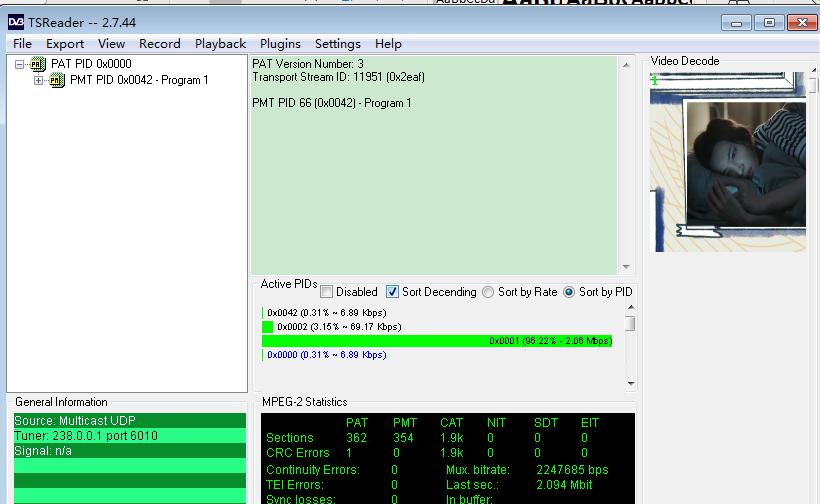Viewport: 820px width, 504px height.
Task: Collapse the PAT PID 0x0000 tree node
Action: tap(20, 64)
